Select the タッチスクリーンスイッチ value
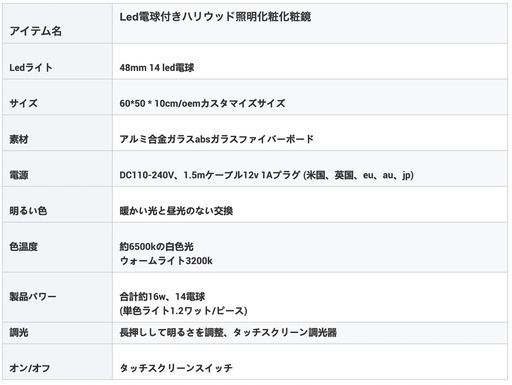The height and width of the screenshot is (385, 512). click(x=176, y=368)
